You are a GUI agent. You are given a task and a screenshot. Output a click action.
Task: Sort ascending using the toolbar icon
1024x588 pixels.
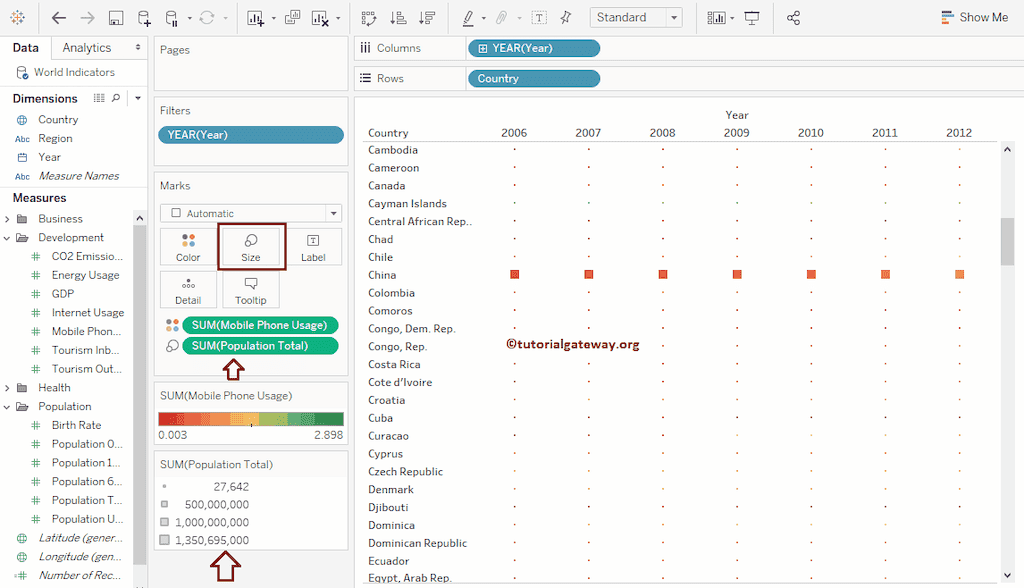pos(398,18)
